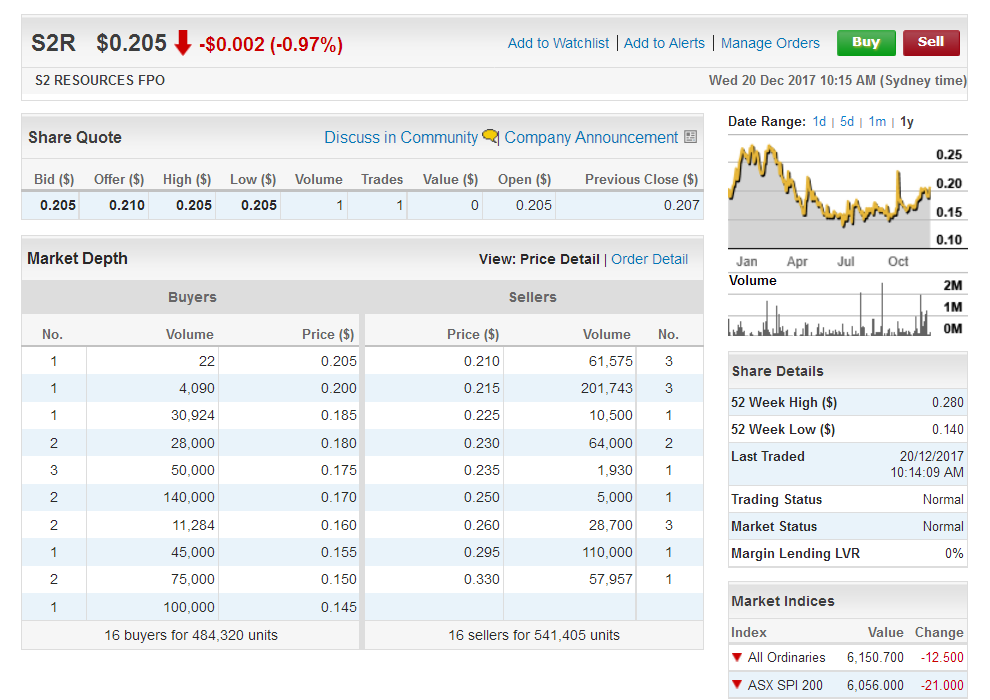Select Price Detail view in Market Depth

[559, 259]
